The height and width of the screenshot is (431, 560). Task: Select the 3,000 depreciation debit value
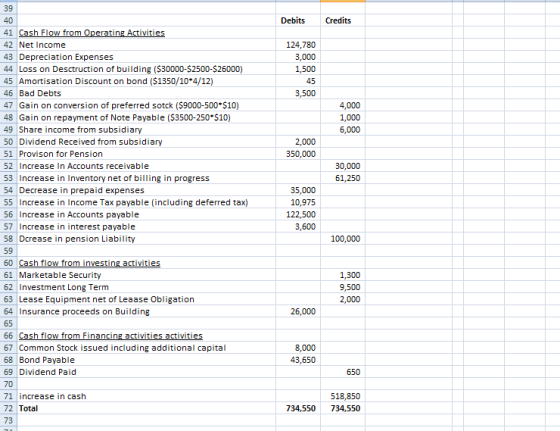click(305, 57)
